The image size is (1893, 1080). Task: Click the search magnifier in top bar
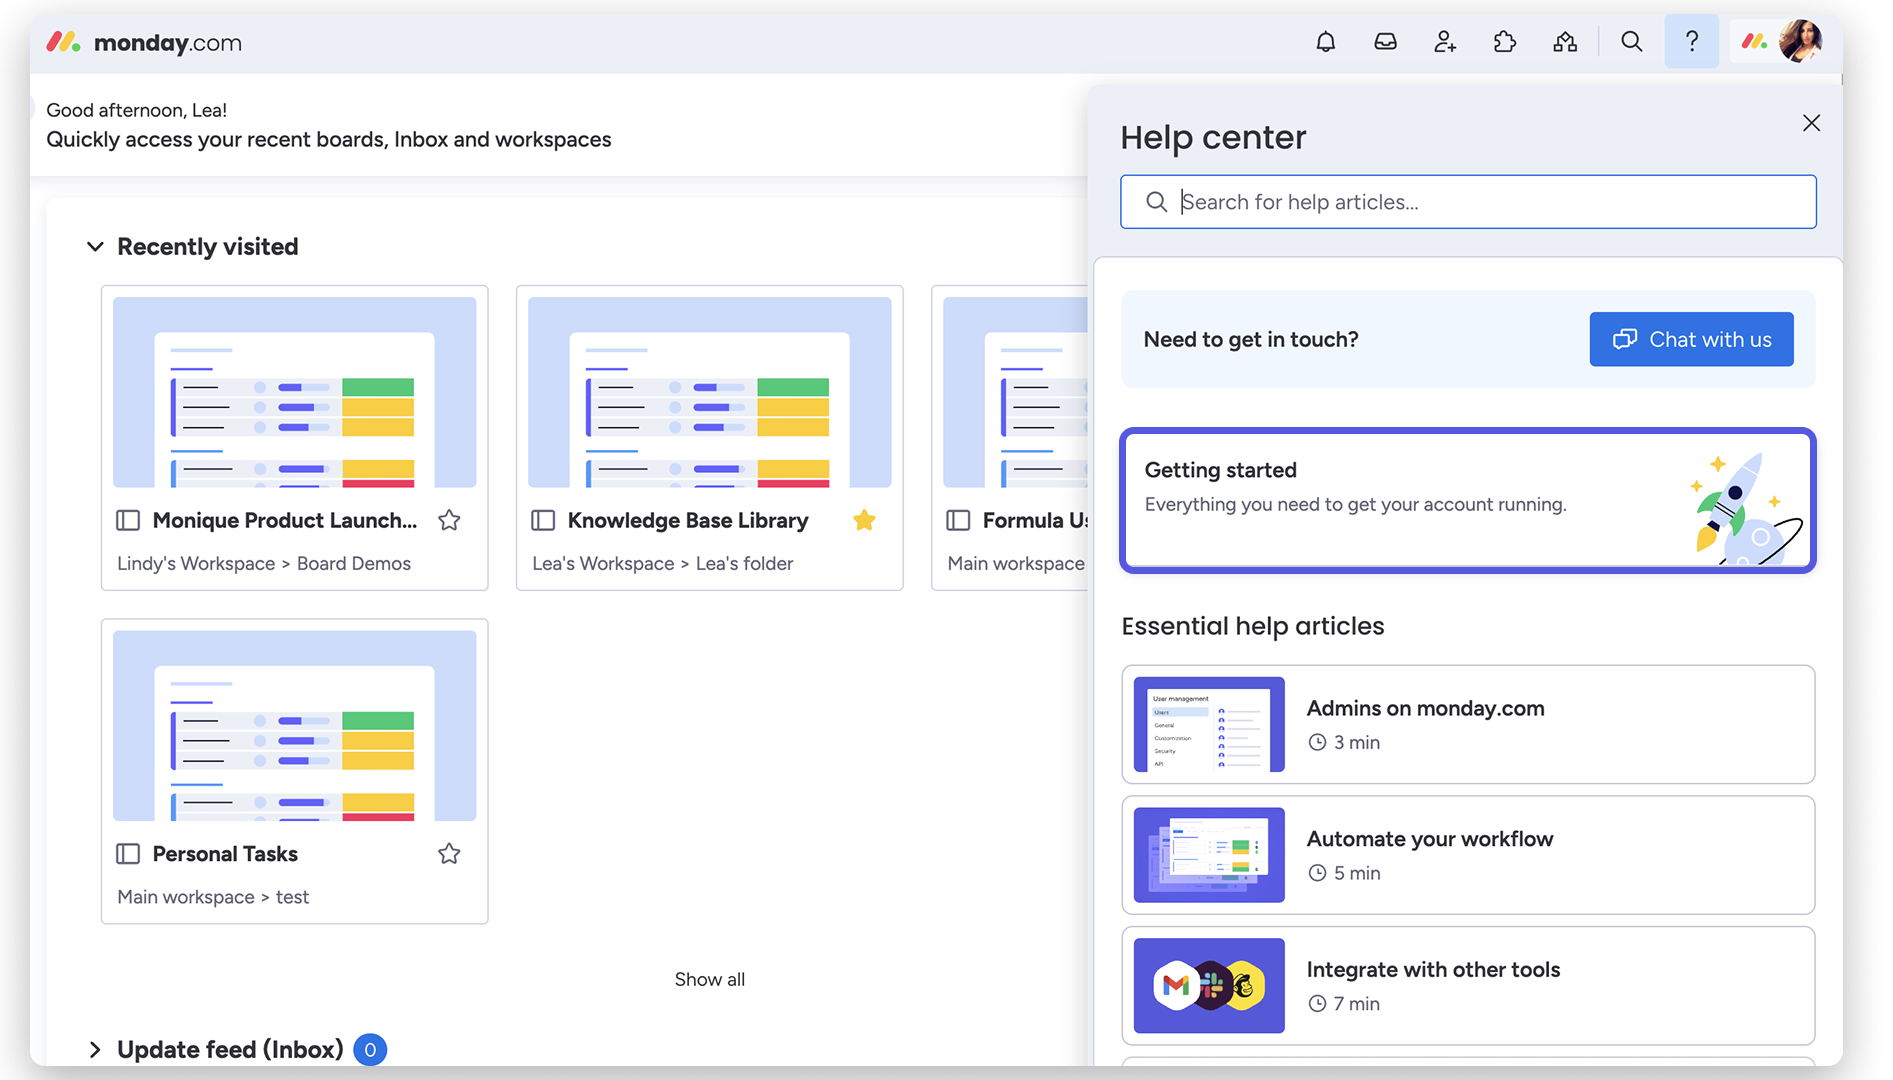click(1631, 42)
